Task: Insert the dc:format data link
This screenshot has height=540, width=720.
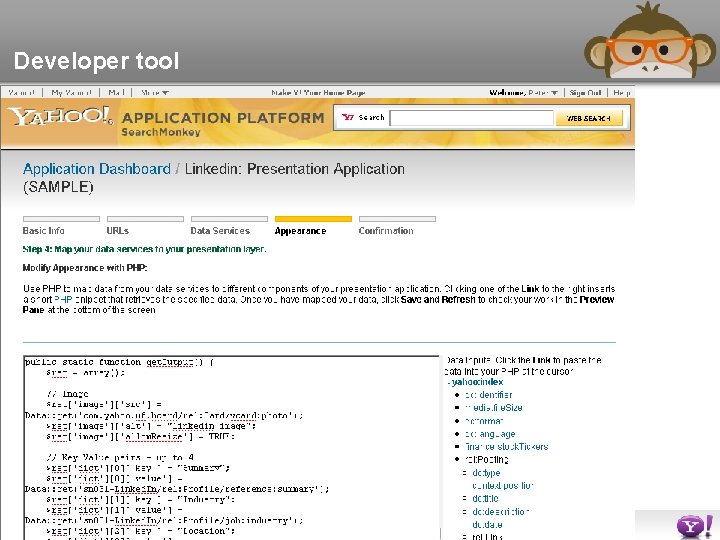Action: (x=484, y=421)
